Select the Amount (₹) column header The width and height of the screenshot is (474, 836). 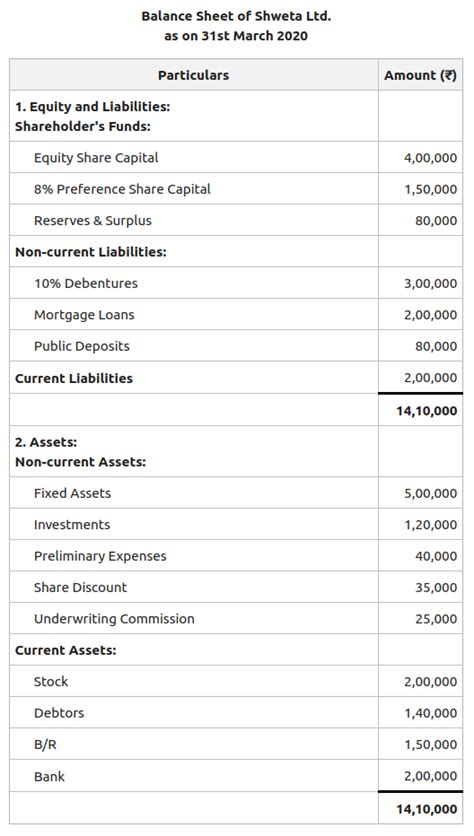(x=420, y=75)
